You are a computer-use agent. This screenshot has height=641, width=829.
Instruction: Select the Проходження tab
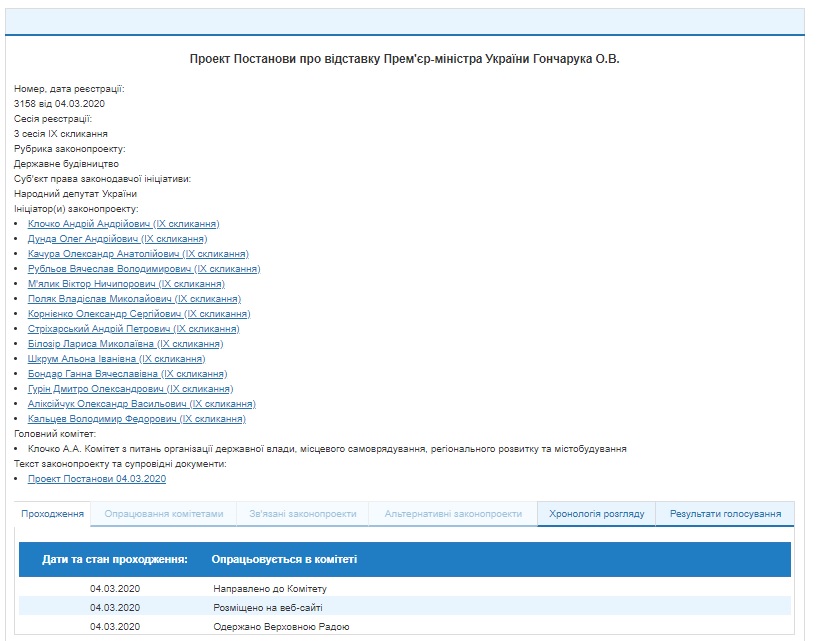point(52,514)
